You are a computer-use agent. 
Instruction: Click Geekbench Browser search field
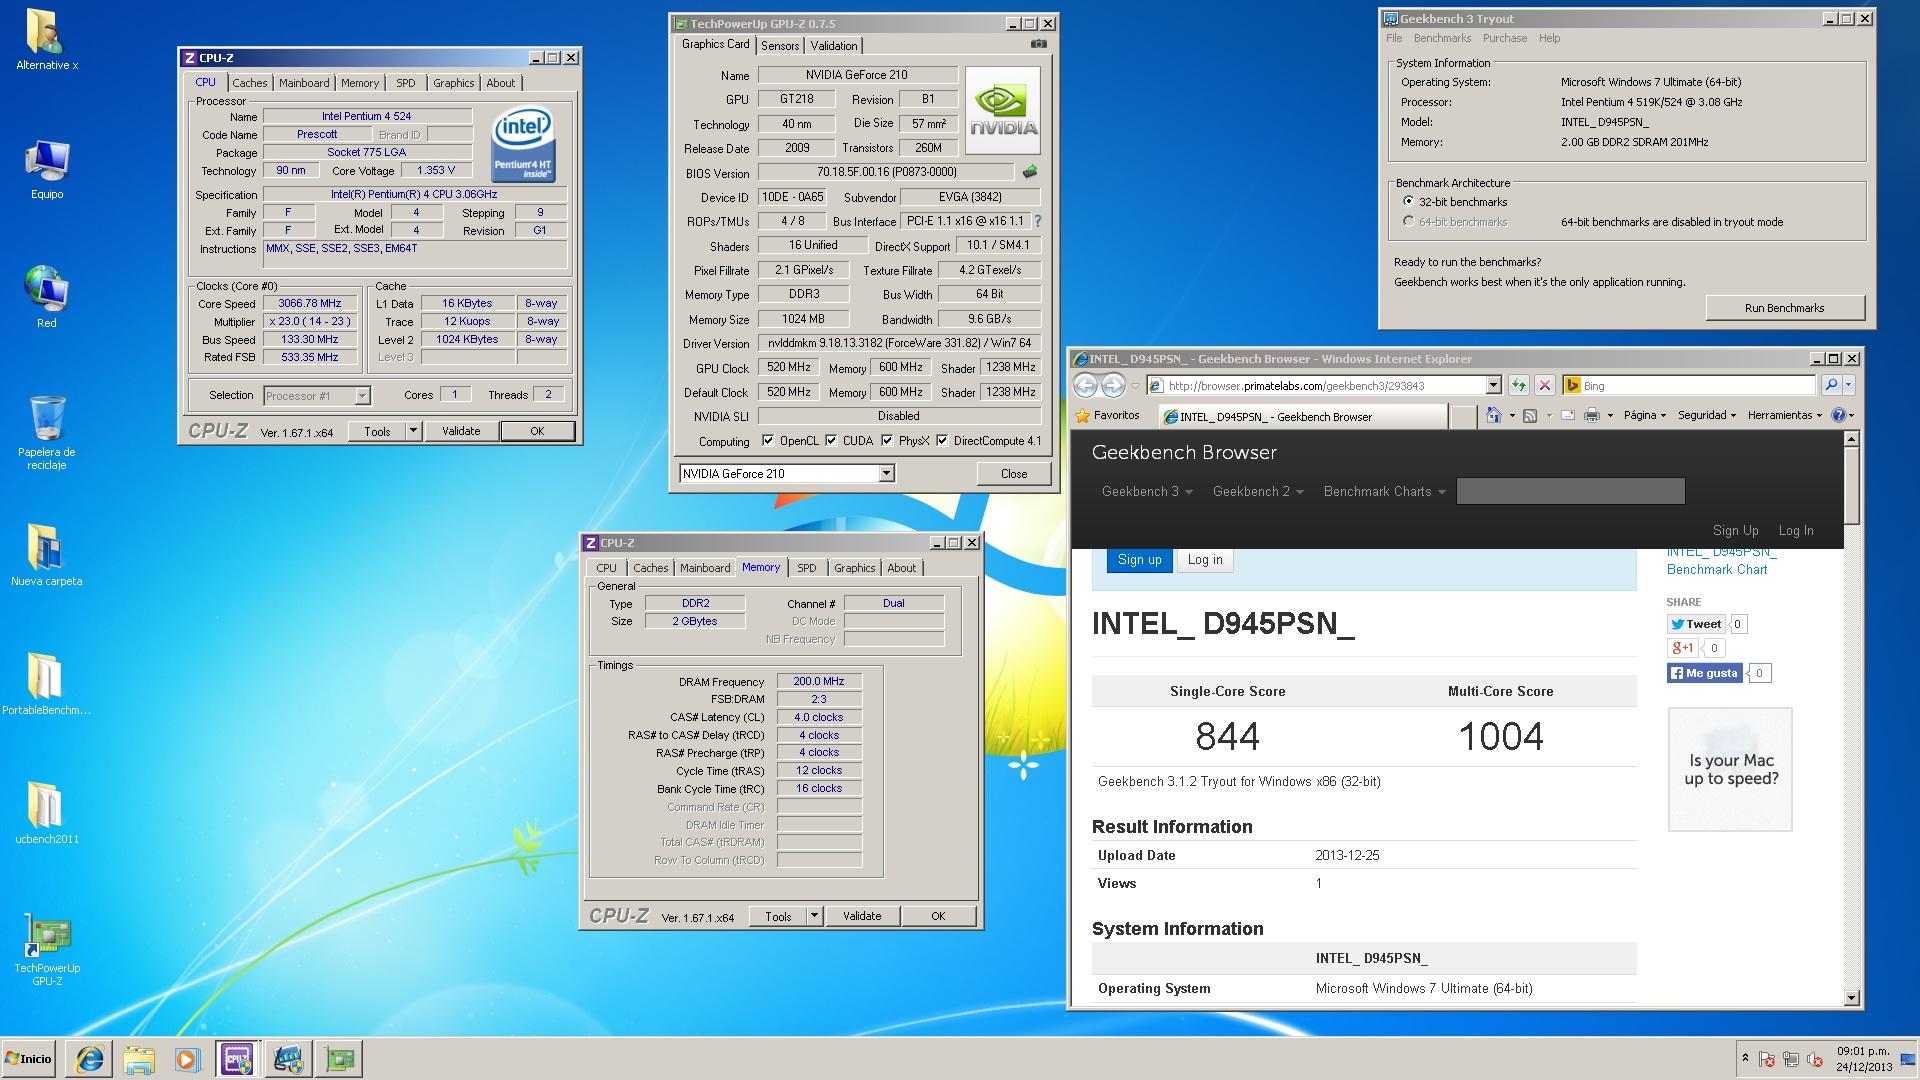pyautogui.click(x=1570, y=491)
